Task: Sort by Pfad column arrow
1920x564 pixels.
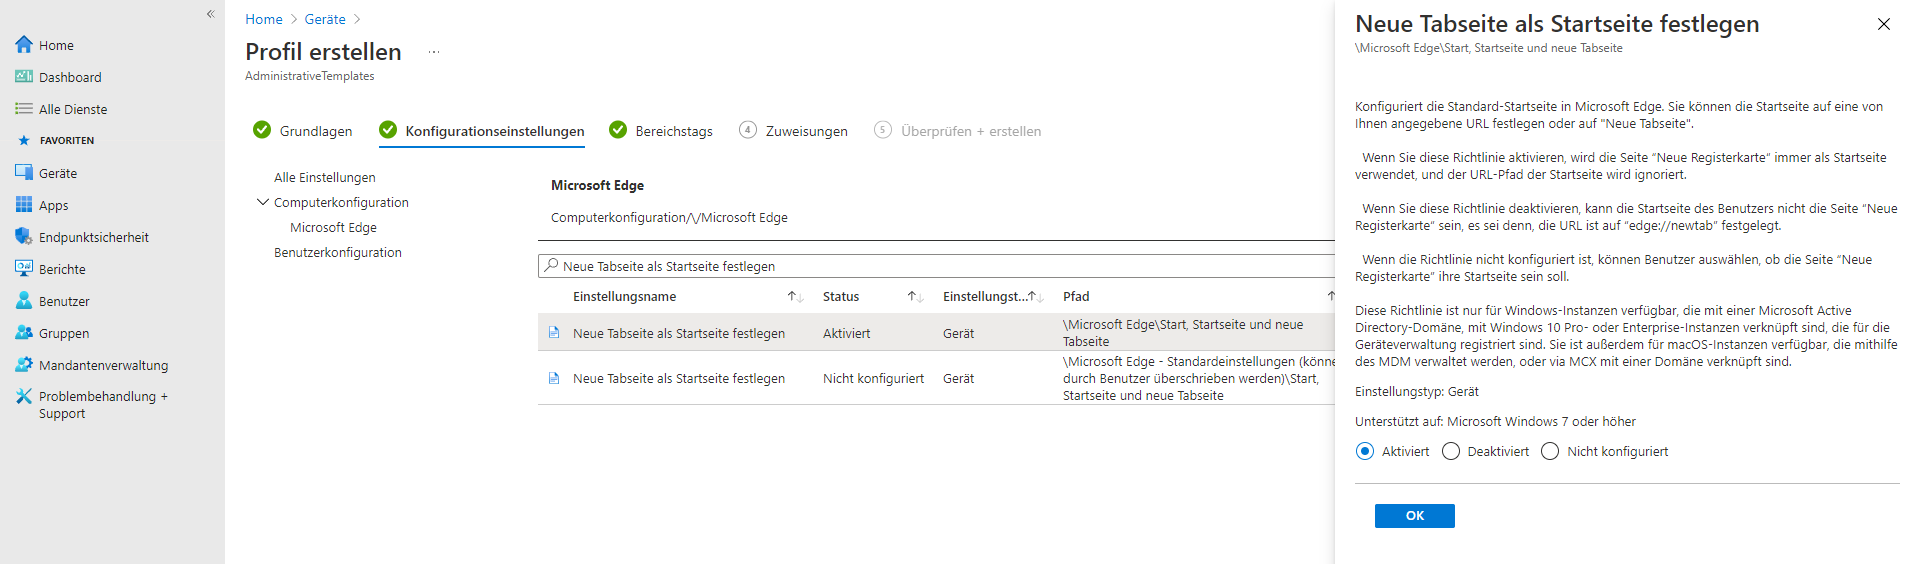Action: [1331, 296]
